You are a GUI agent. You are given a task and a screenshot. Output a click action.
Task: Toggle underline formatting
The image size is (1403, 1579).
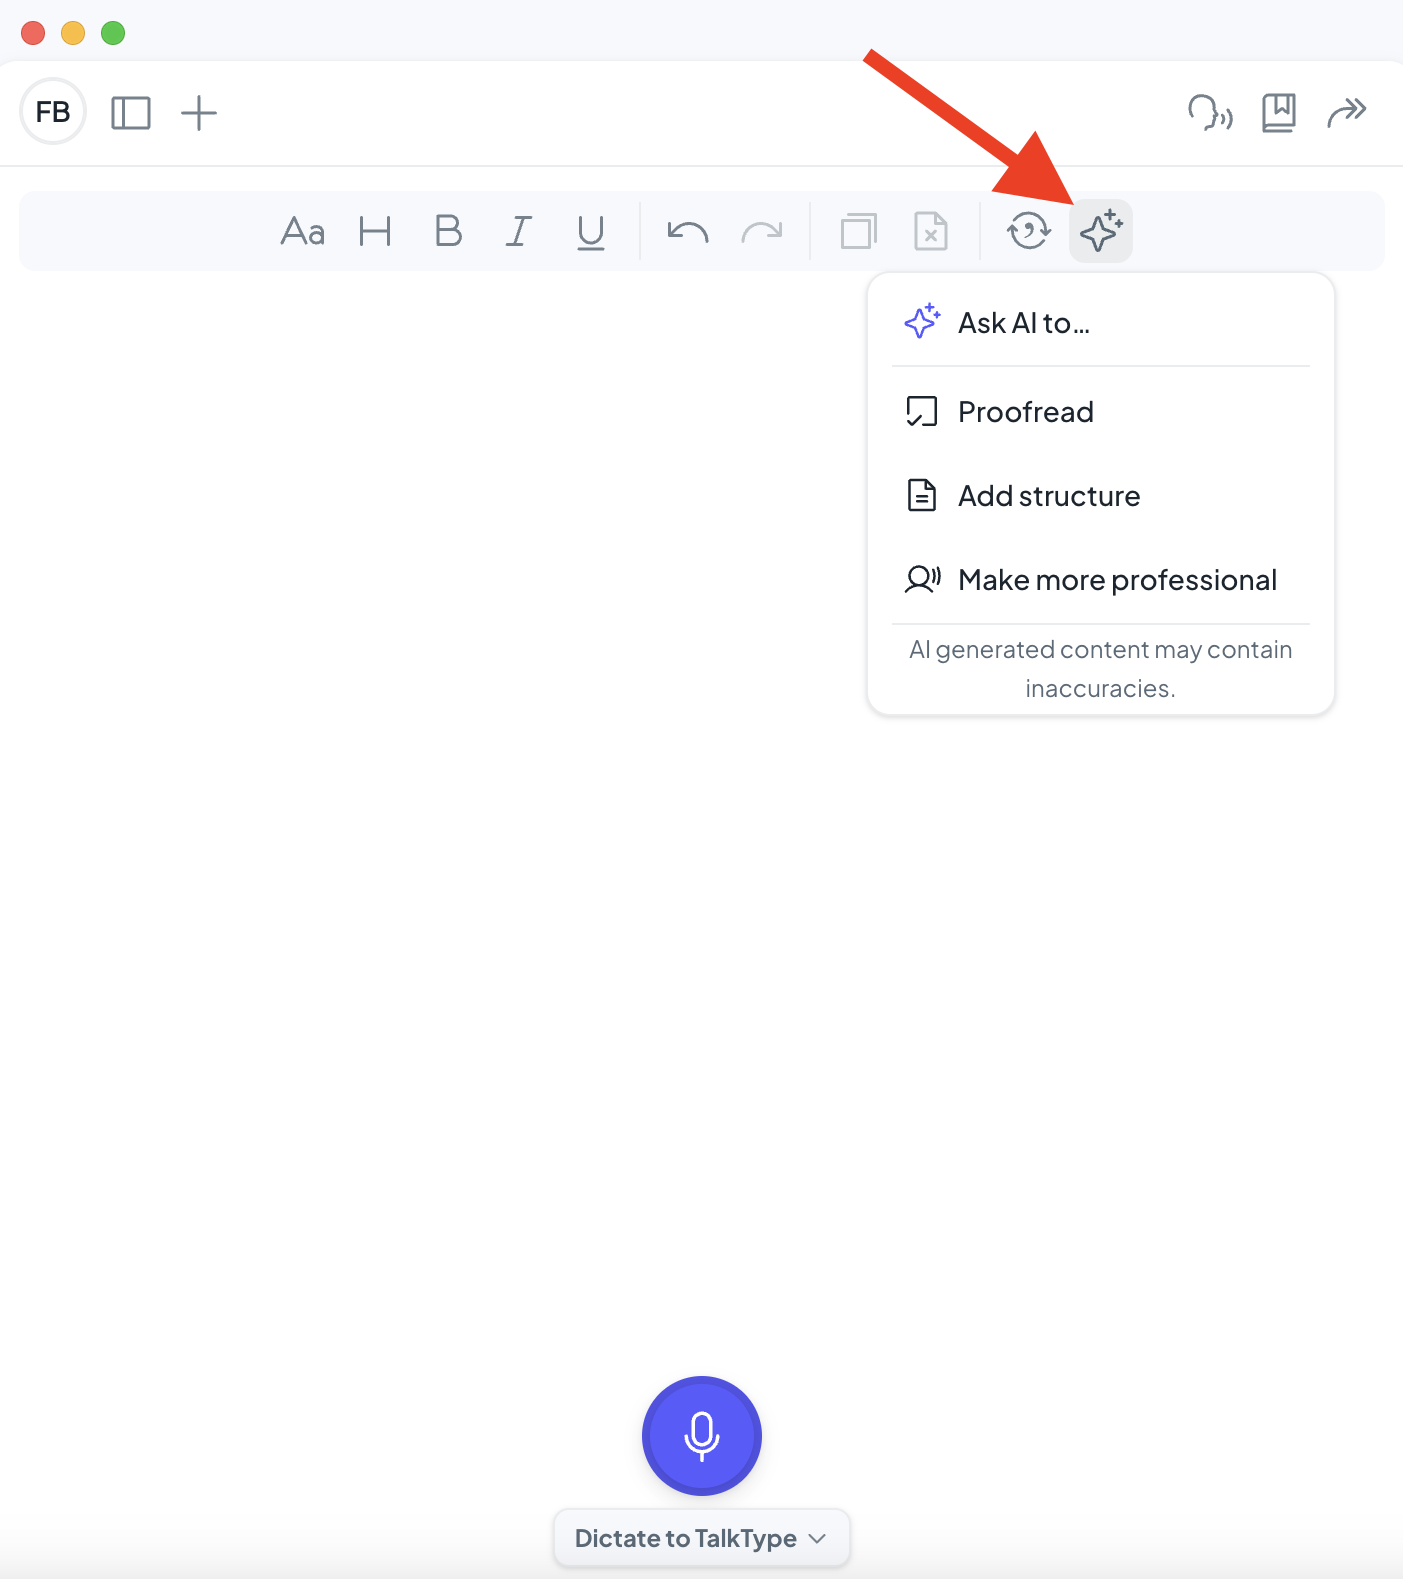click(591, 232)
